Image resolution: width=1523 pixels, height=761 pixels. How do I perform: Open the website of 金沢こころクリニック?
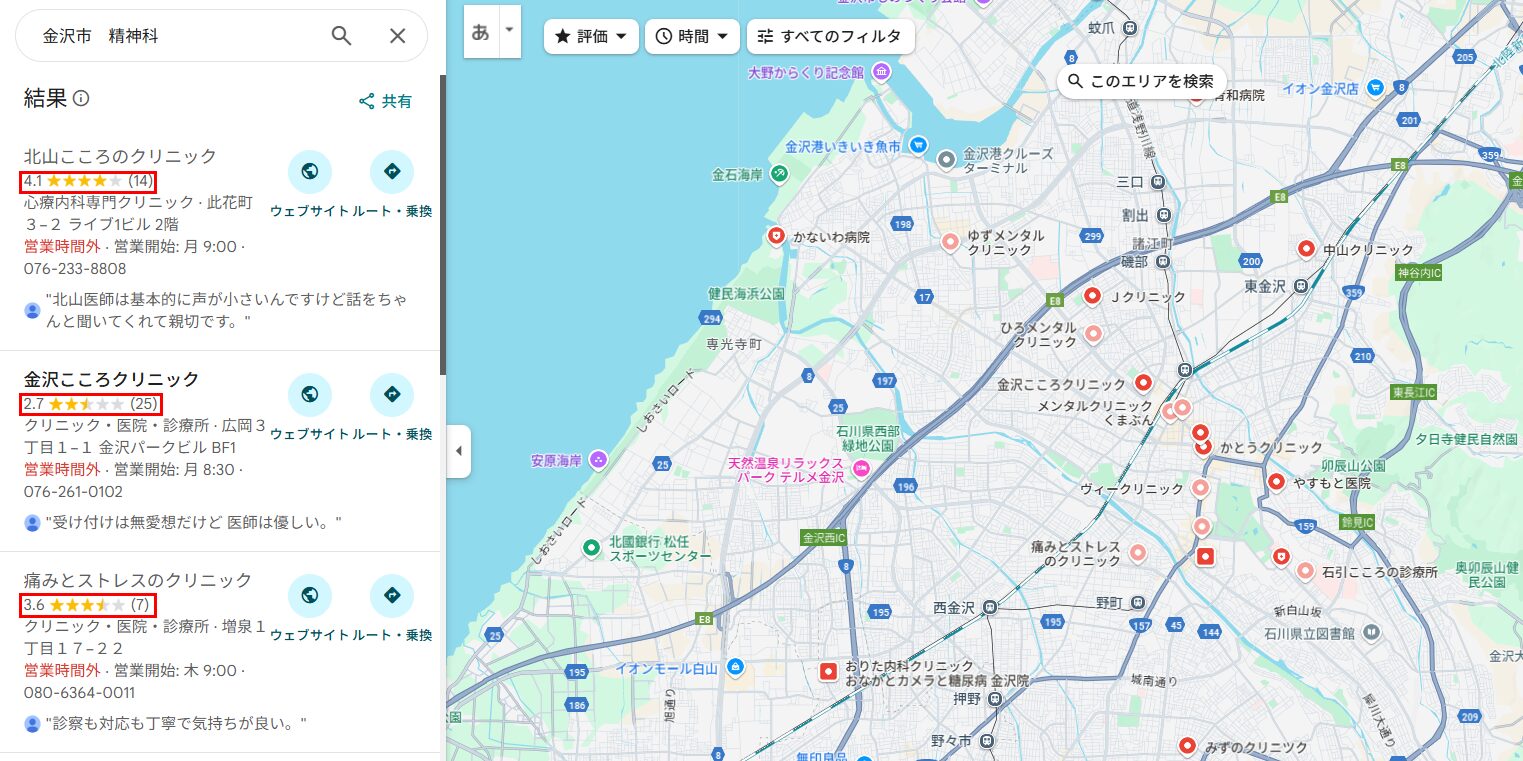pos(309,395)
